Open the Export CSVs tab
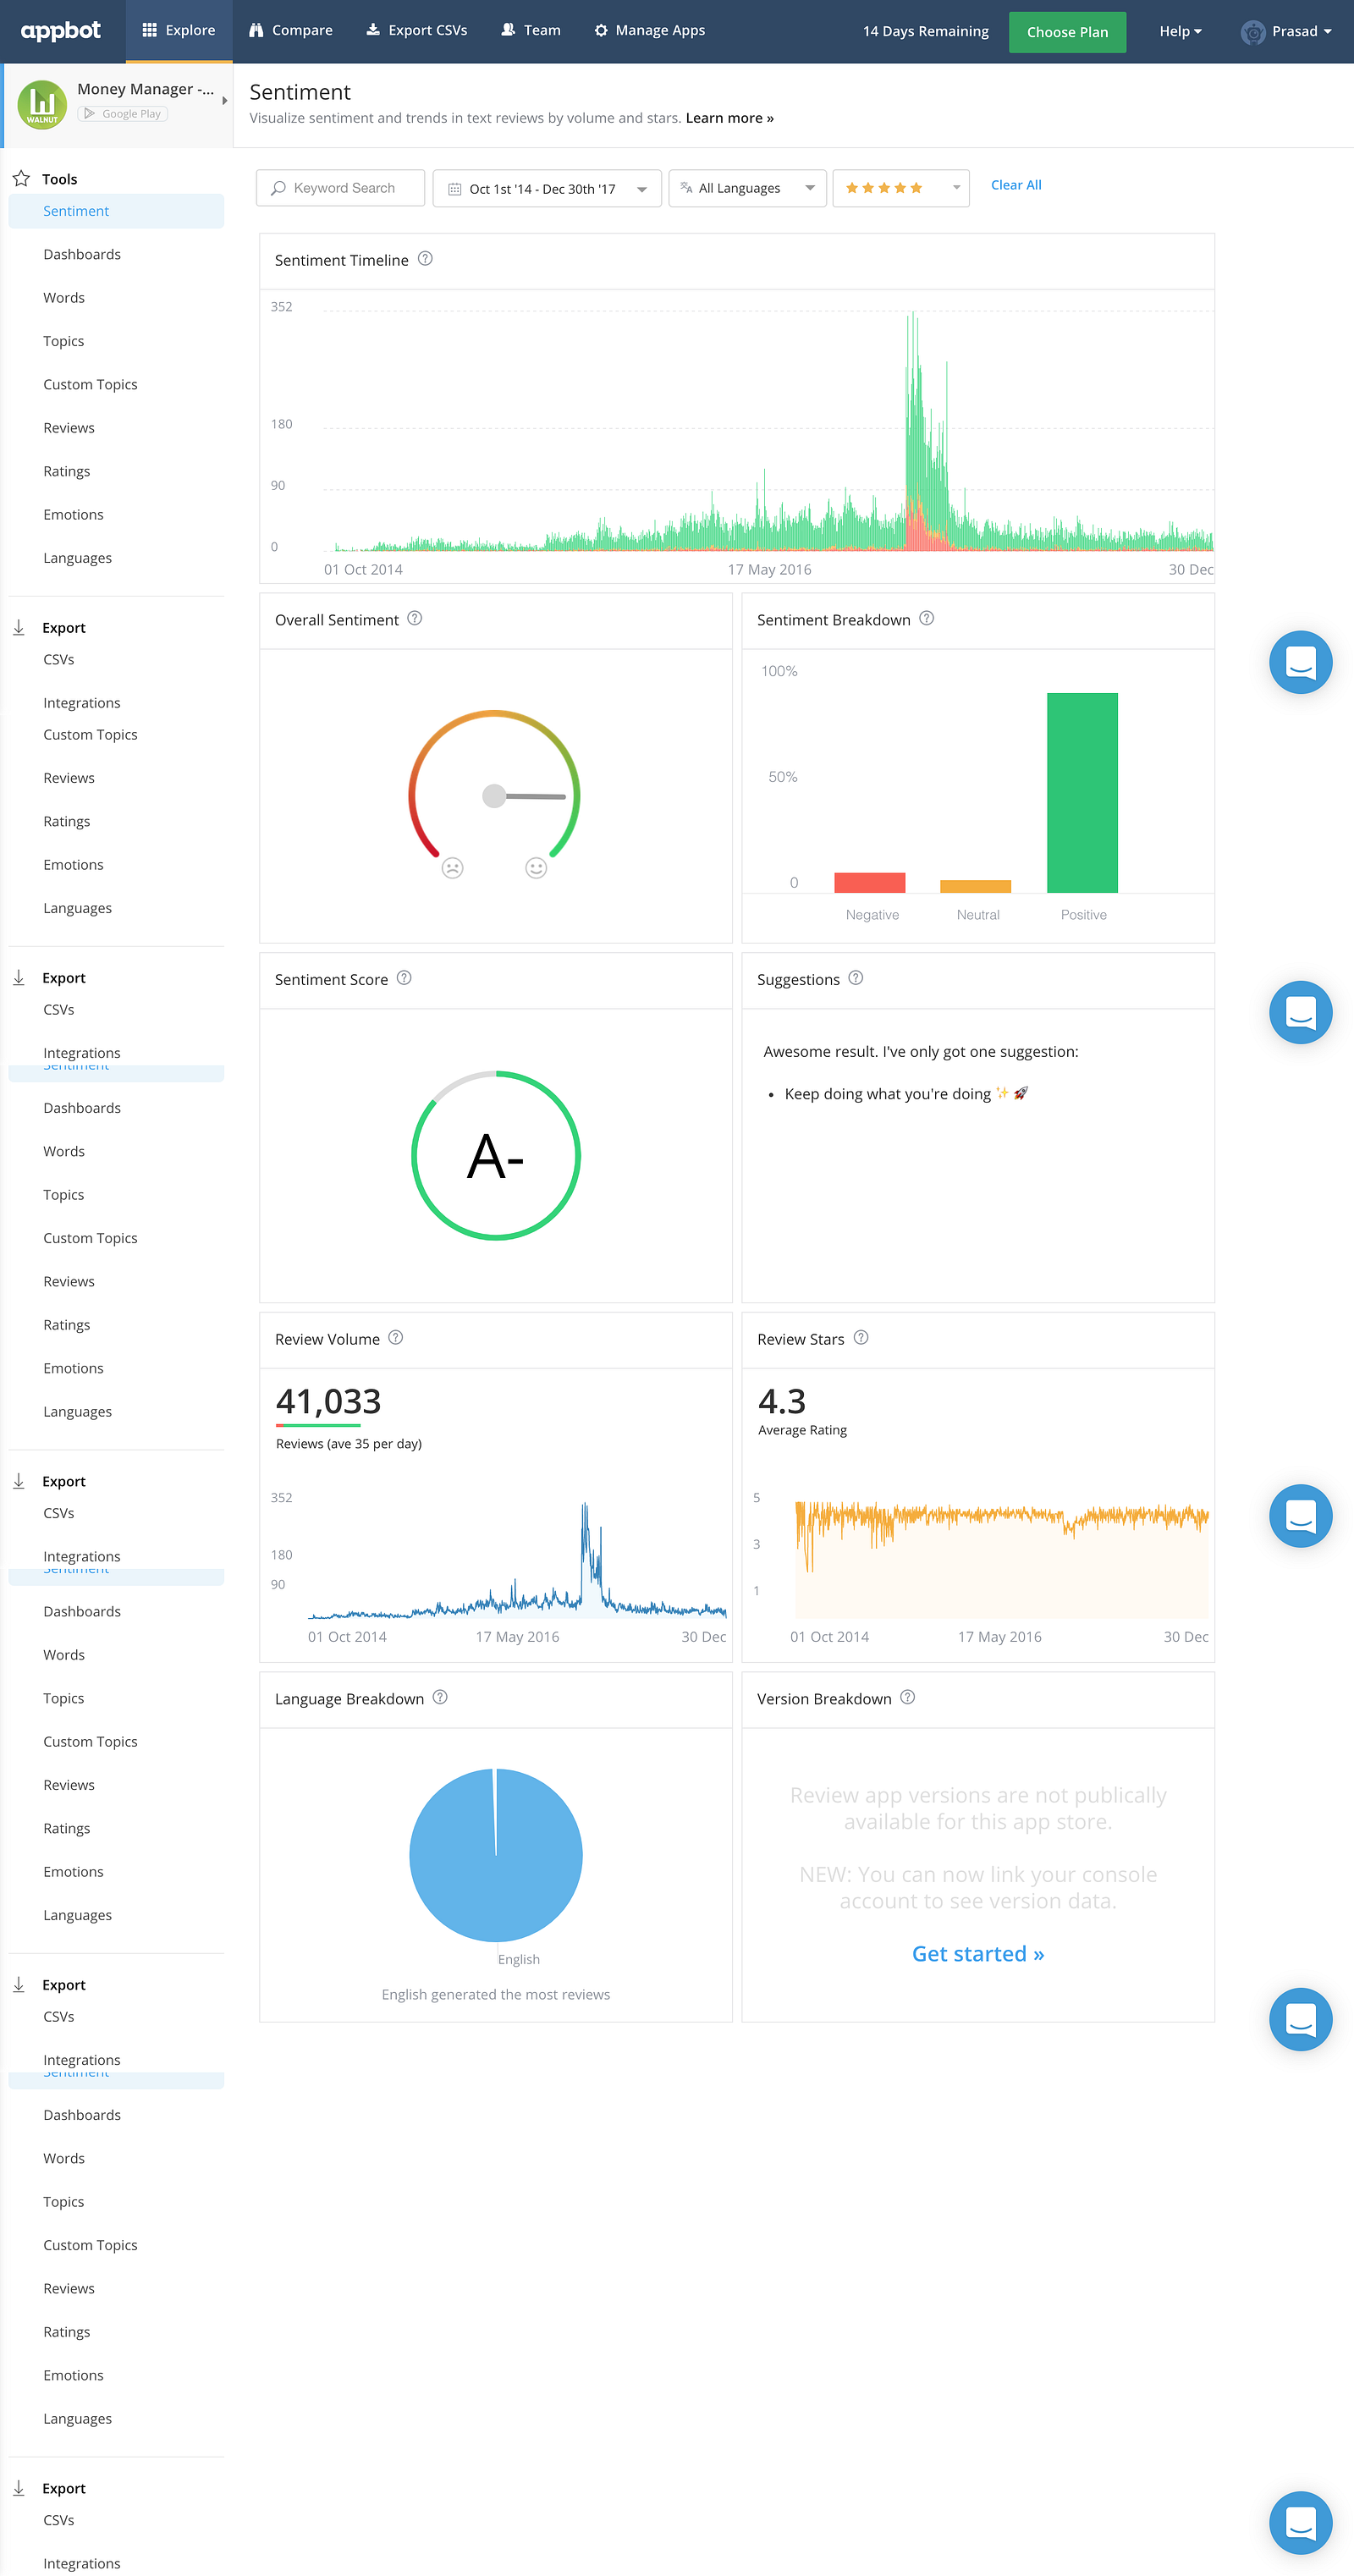This screenshot has height=2576, width=1354. point(417,31)
